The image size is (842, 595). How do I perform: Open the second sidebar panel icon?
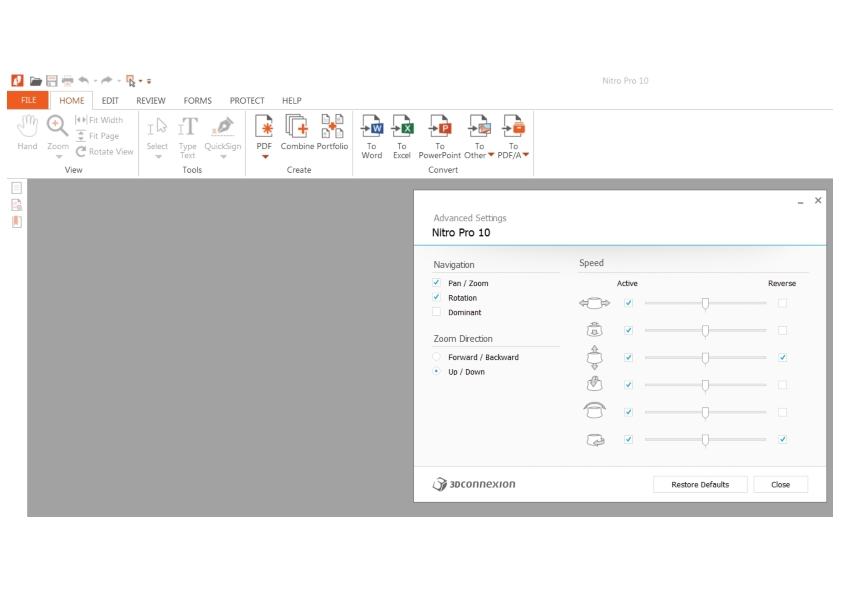pos(17,205)
